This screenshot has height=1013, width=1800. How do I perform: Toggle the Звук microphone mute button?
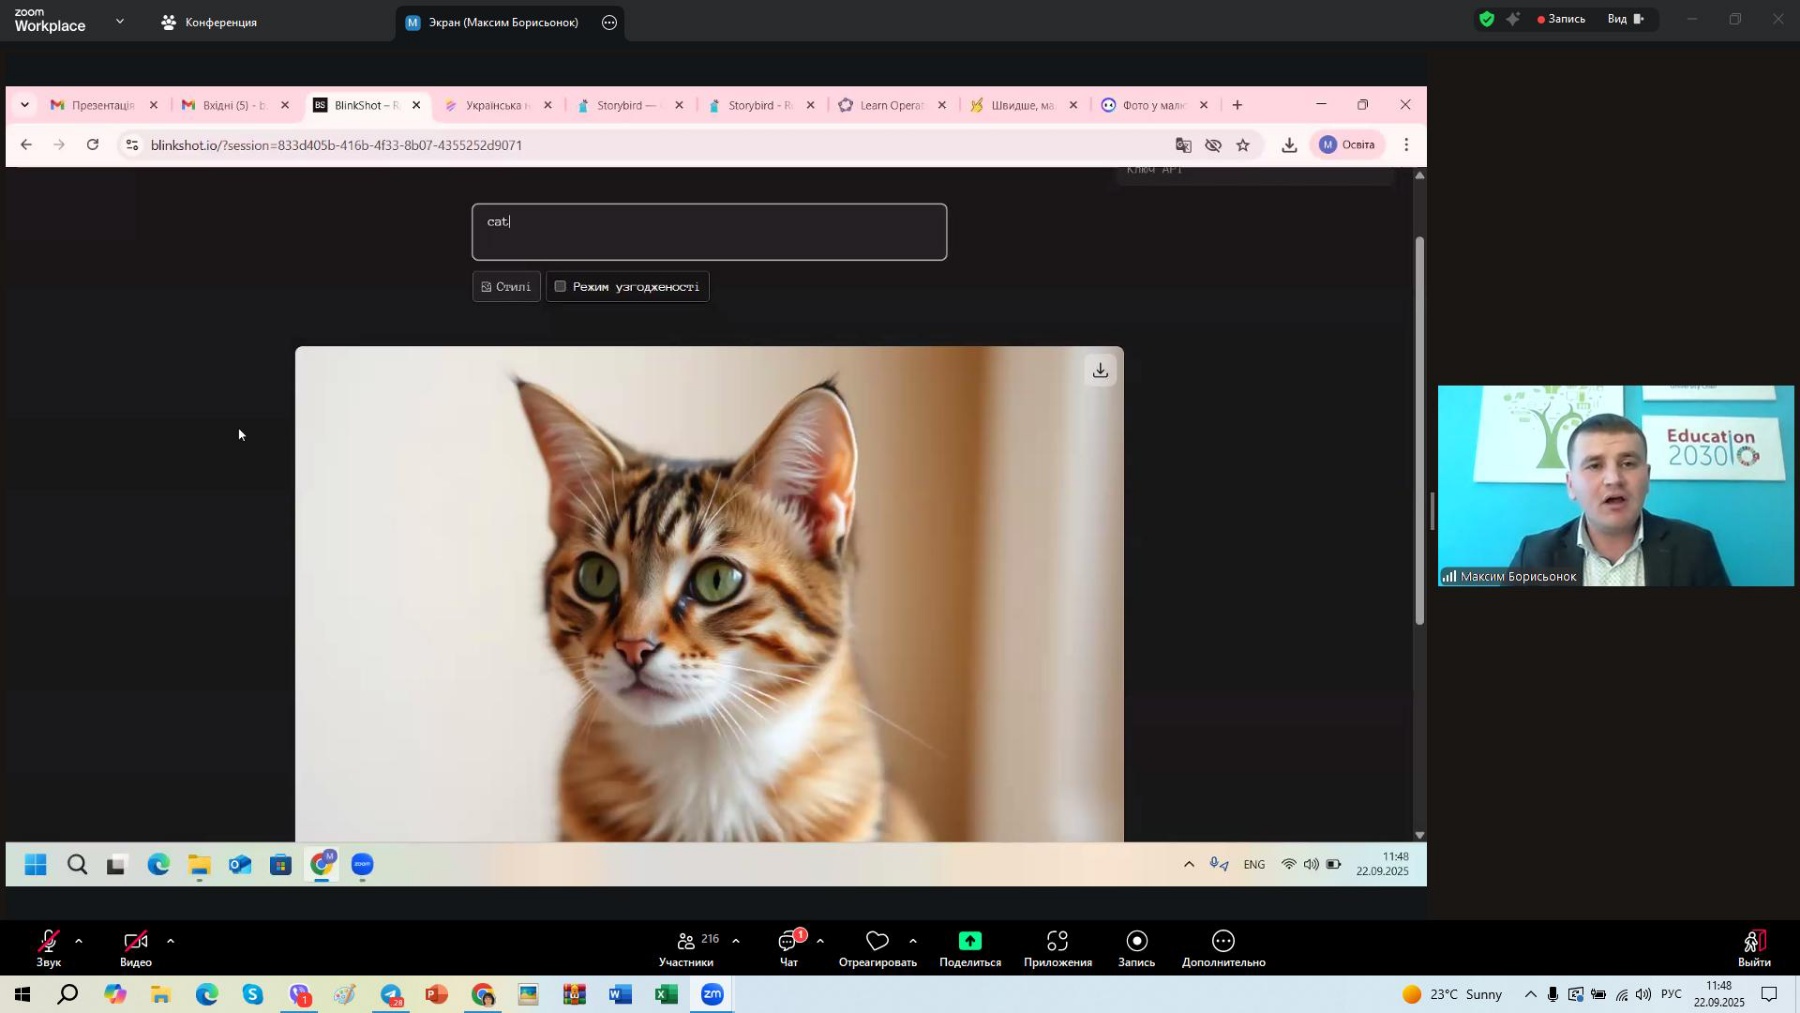(48, 947)
